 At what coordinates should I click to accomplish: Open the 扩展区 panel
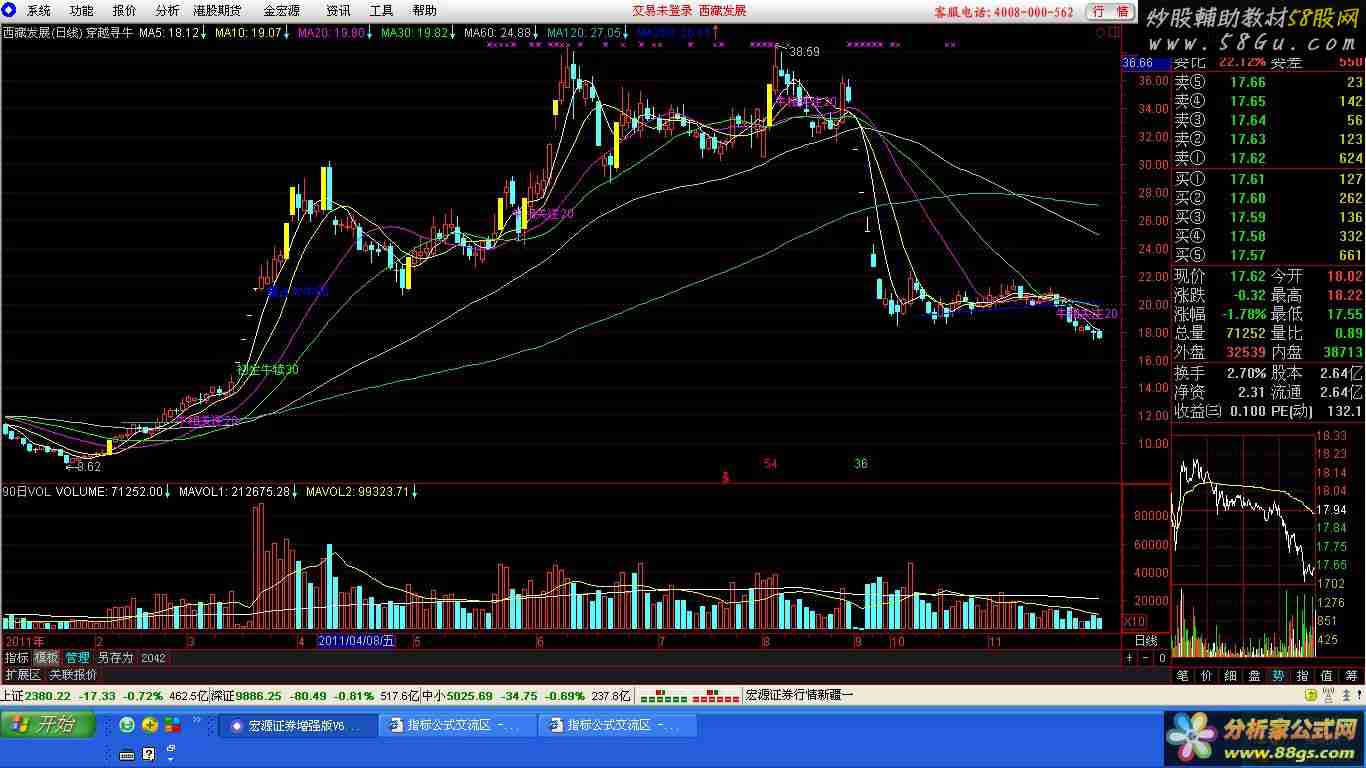coord(22,675)
